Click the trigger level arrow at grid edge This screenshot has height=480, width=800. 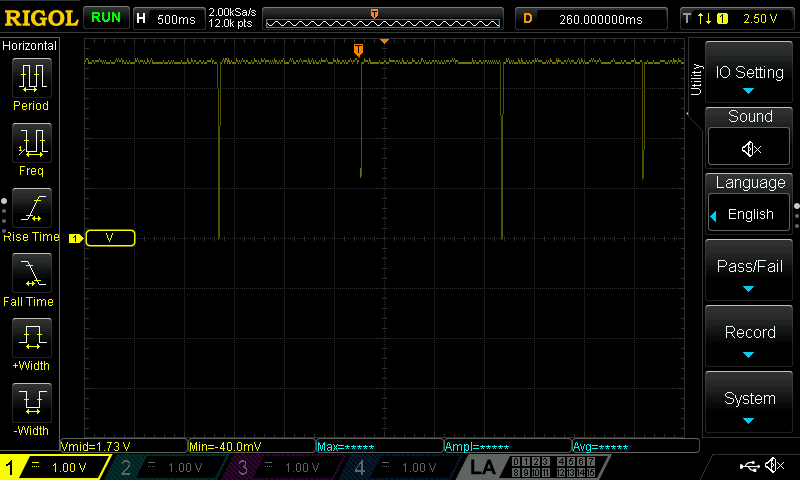(687, 113)
